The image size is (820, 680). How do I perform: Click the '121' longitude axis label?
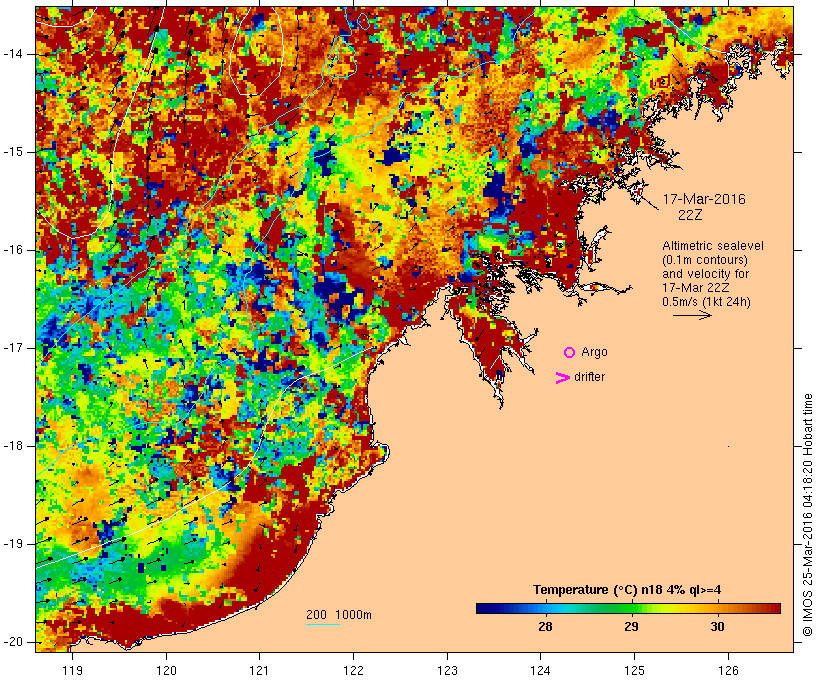click(x=260, y=670)
